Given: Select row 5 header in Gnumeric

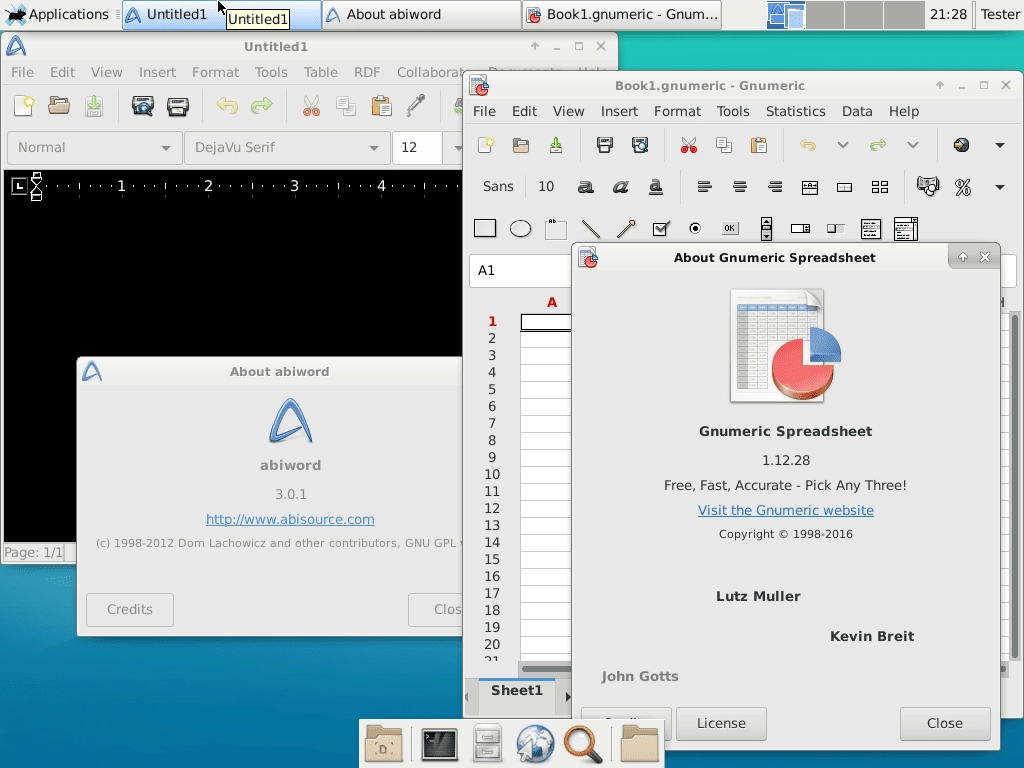Looking at the screenshot, I should [x=492, y=390].
